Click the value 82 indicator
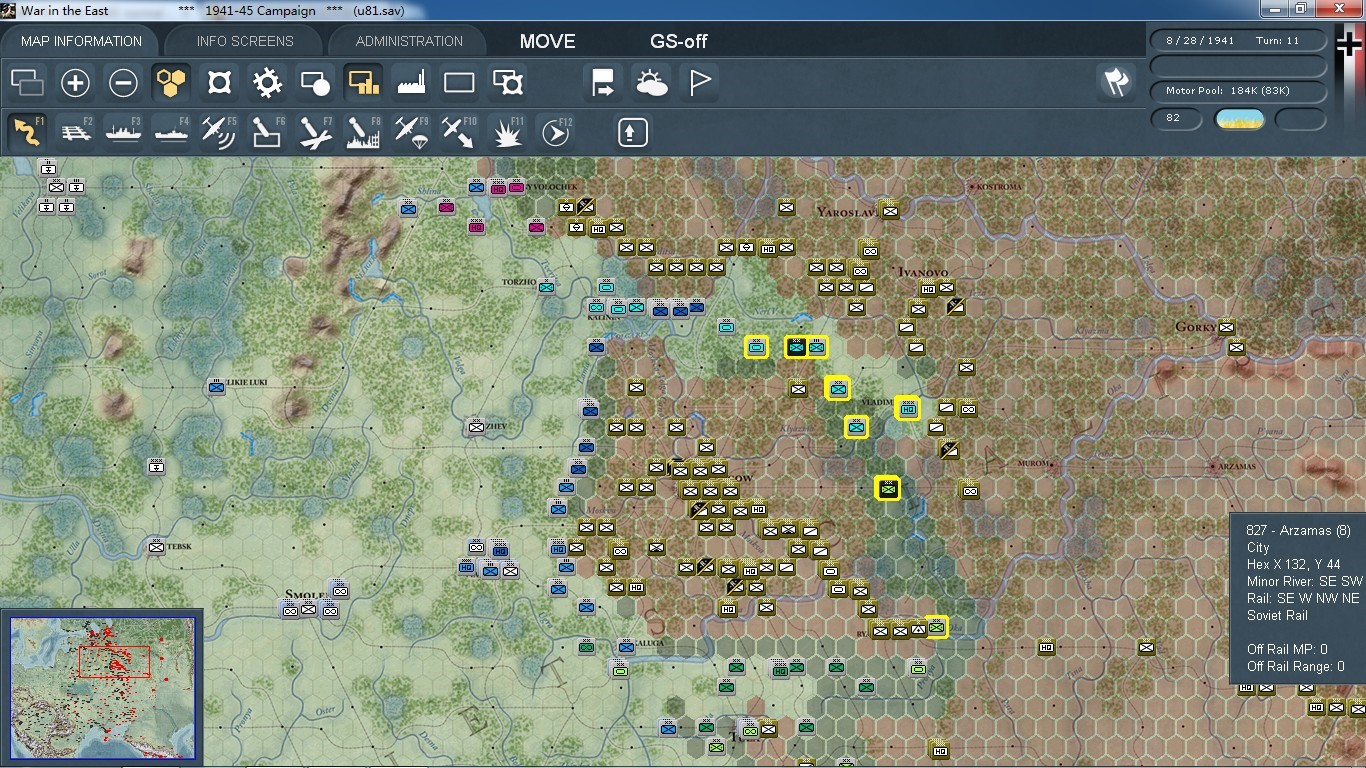 [x=1177, y=119]
